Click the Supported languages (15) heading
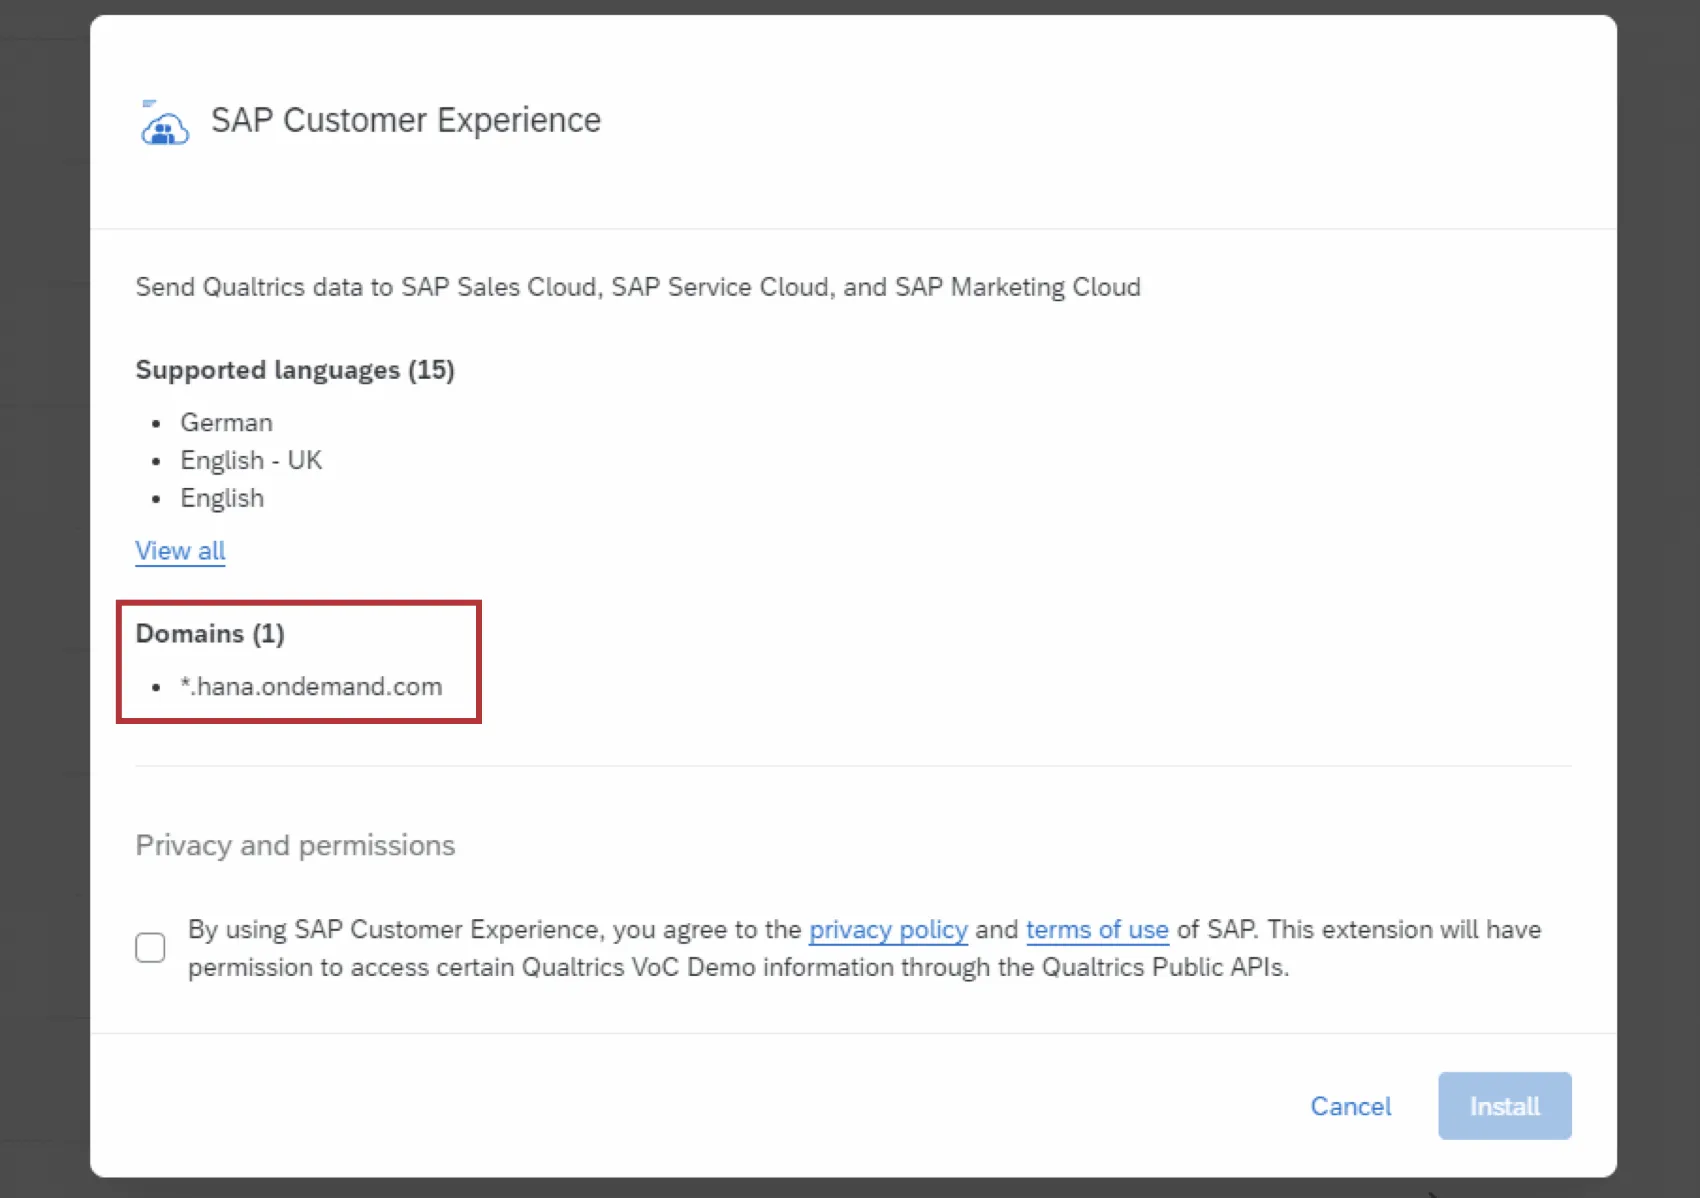Screen dimensions: 1700x1198 [295, 369]
